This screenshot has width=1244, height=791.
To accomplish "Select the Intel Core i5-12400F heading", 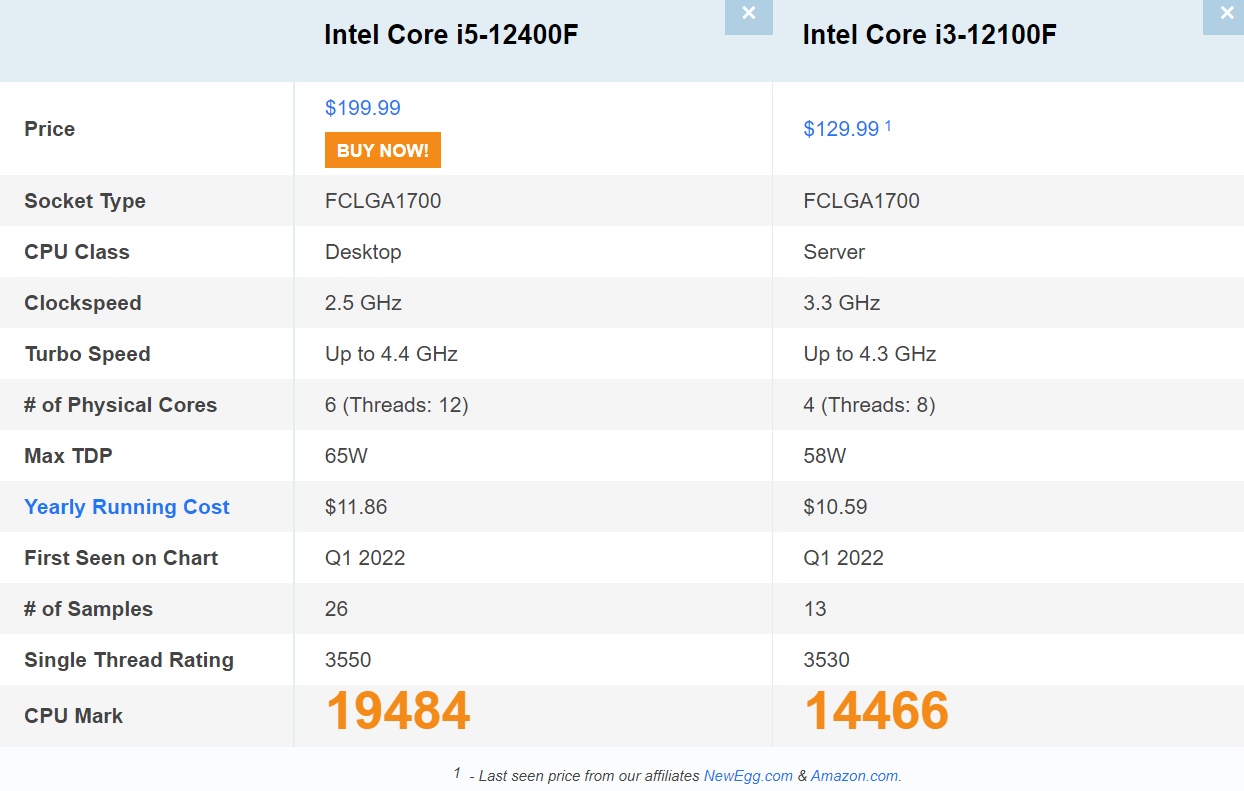I will [451, 35].
